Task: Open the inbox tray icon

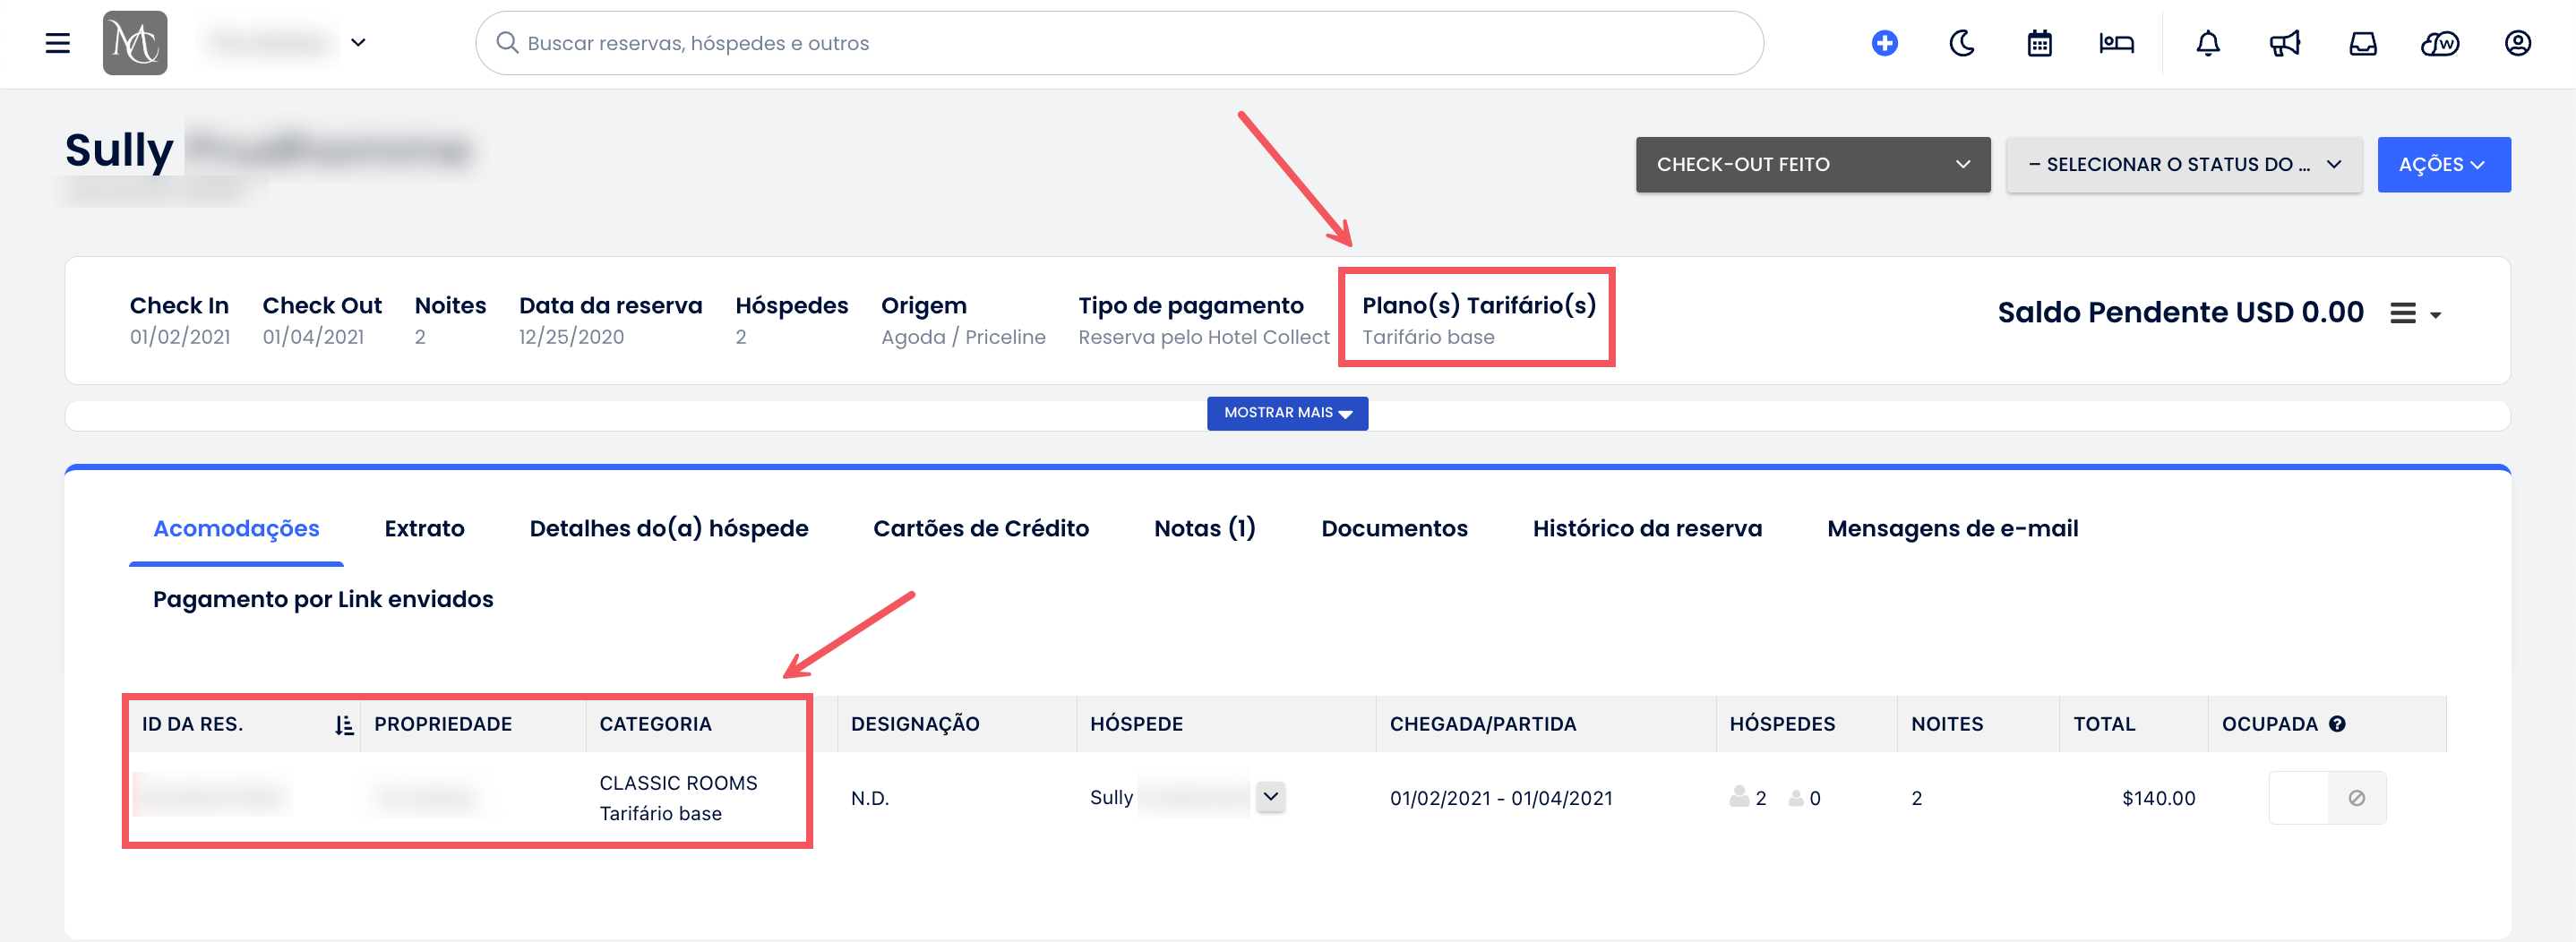Action: pyautogui.click(x=2362, y=43)
